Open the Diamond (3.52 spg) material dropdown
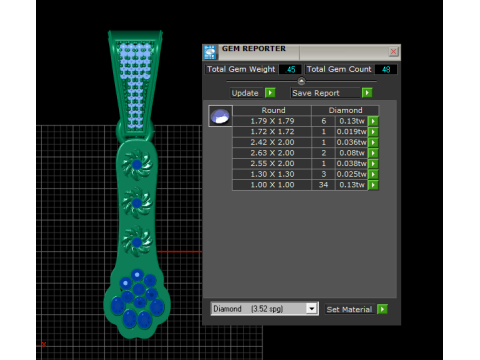 312,309
